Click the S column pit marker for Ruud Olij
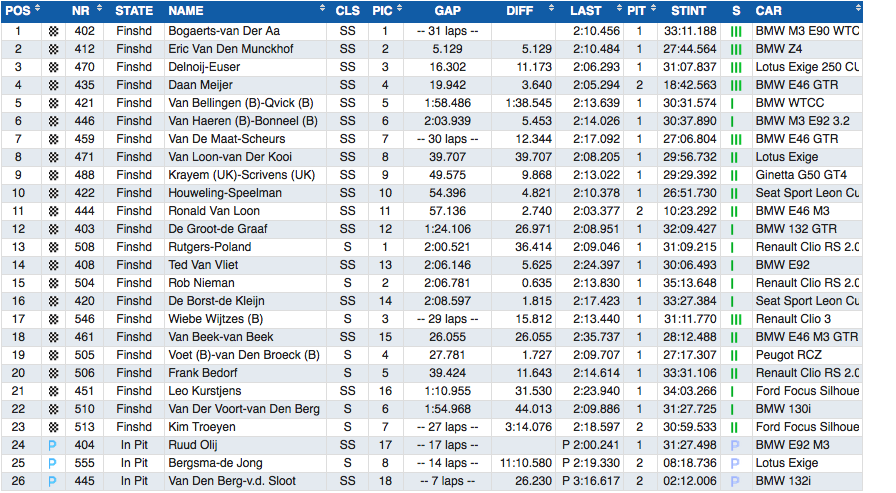 [x=735, y=445]
